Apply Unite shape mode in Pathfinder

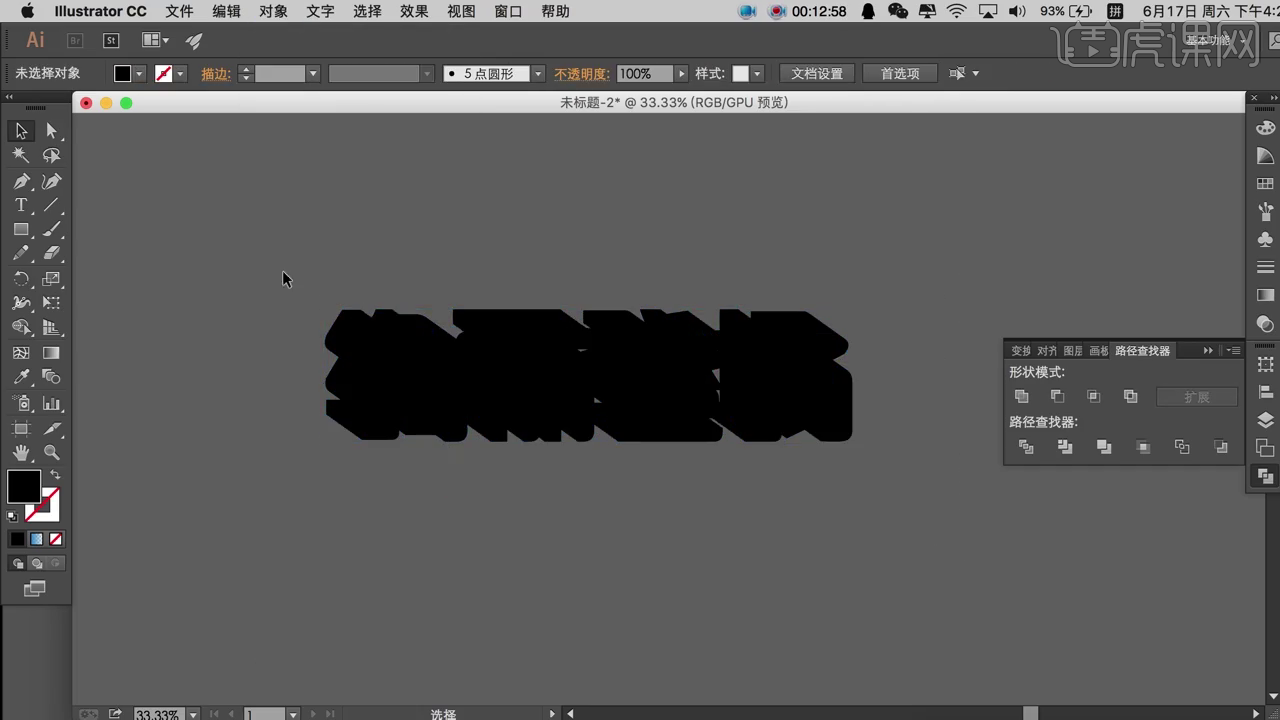pos(1021,397)
